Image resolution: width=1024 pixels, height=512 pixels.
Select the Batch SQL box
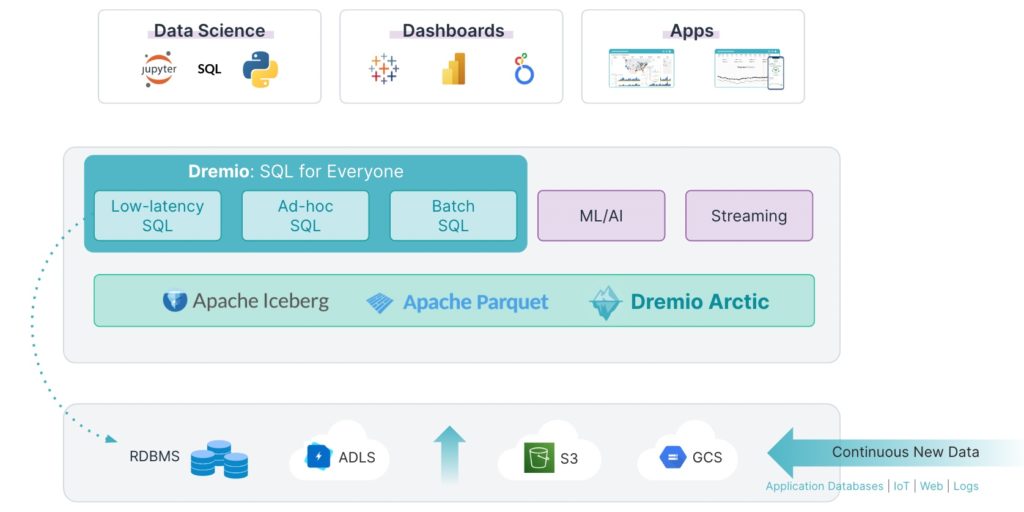point(453,216)
